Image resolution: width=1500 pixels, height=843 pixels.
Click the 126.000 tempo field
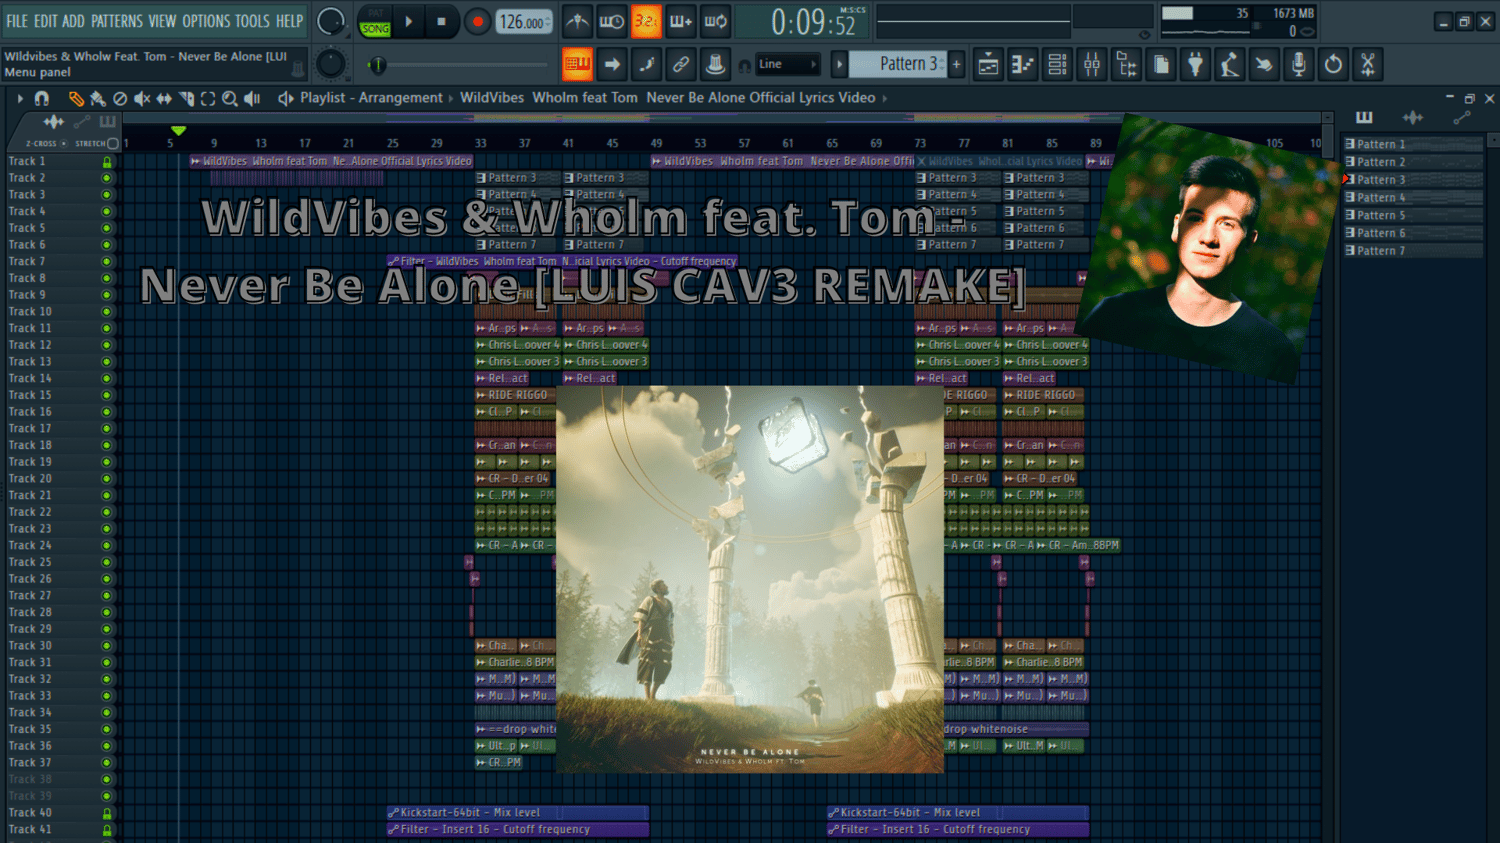tap(524, 22)
